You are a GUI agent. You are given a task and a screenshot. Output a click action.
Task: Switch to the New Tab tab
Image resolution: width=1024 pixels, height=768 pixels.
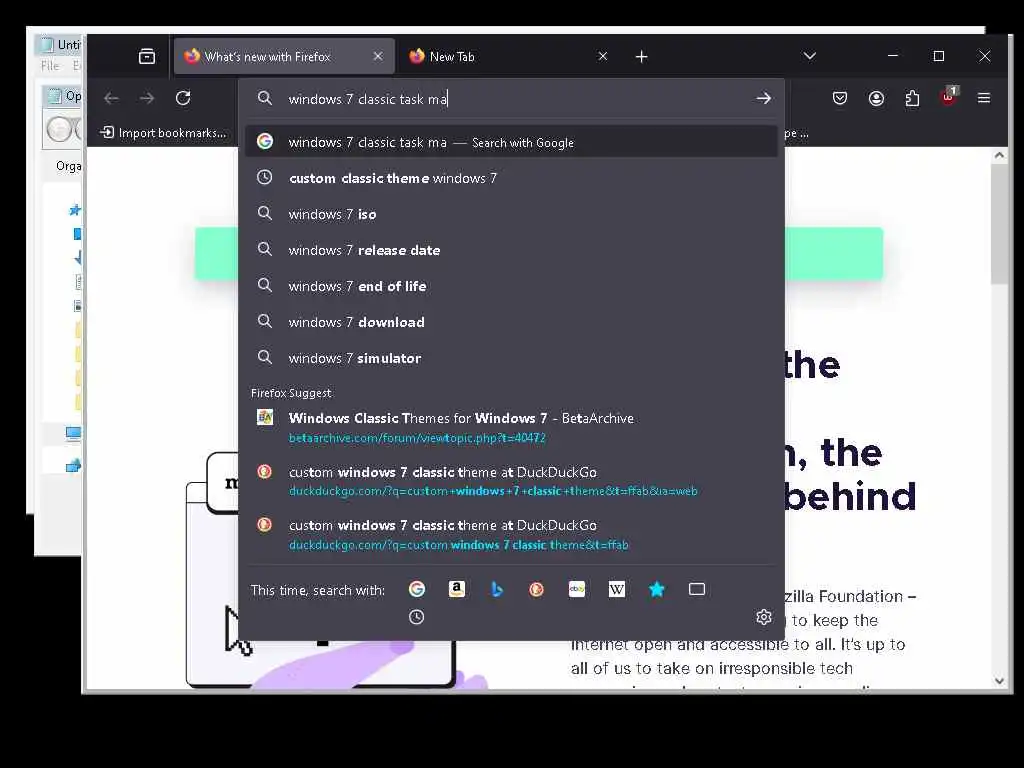coord(509,57)
